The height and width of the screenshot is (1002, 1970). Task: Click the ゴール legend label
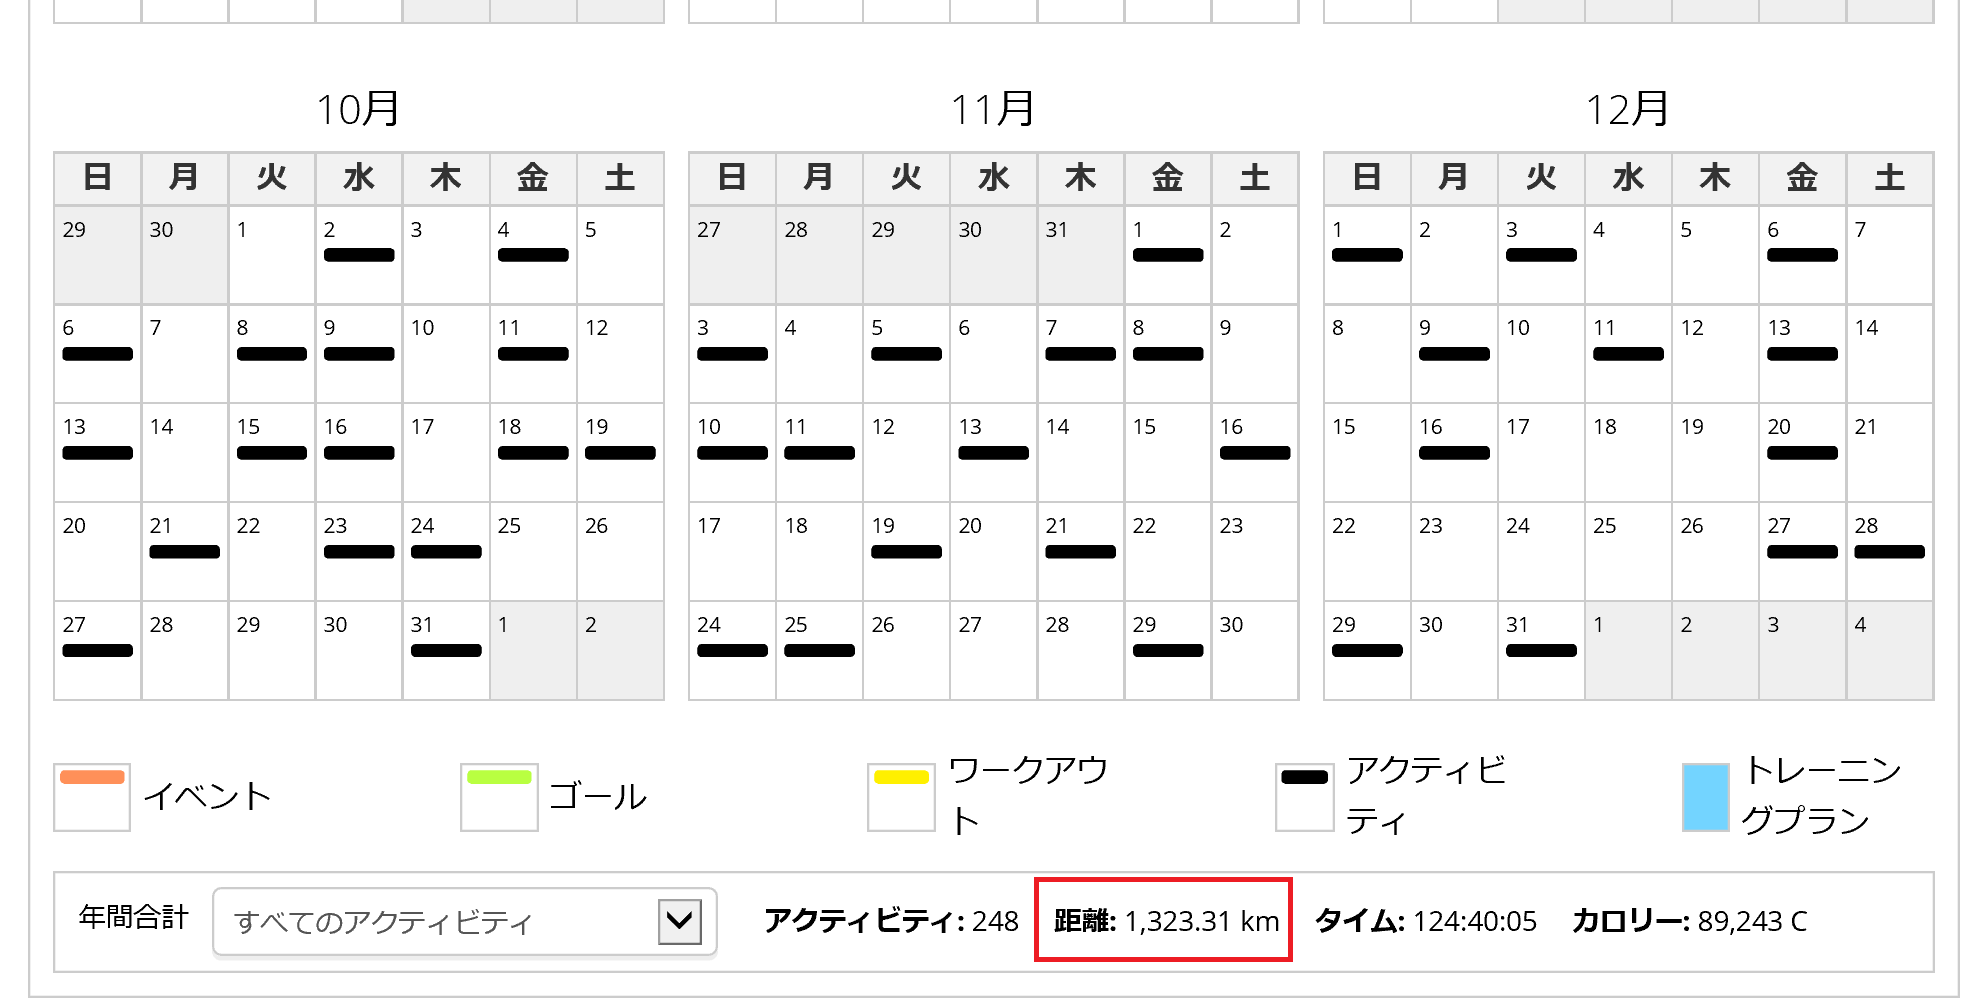pyautogui.click(x=598, y=797)
